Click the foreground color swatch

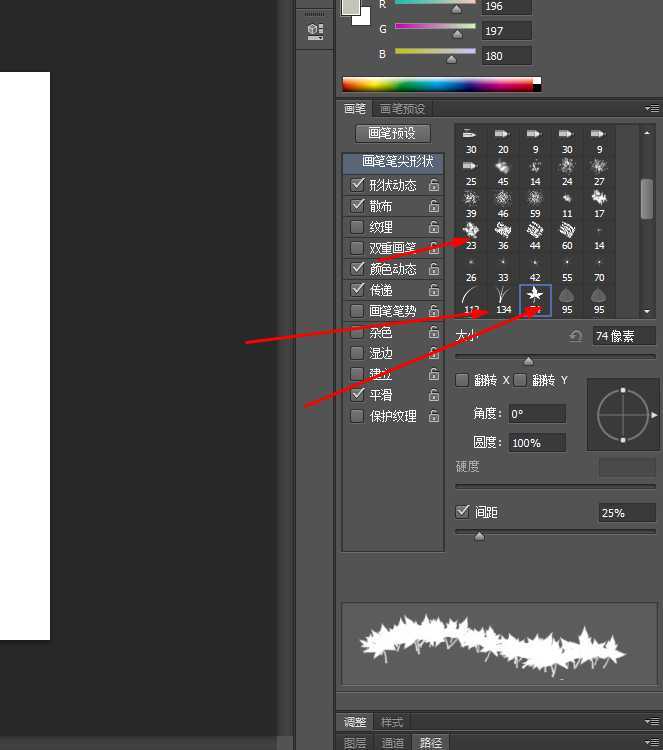[350, 7]
